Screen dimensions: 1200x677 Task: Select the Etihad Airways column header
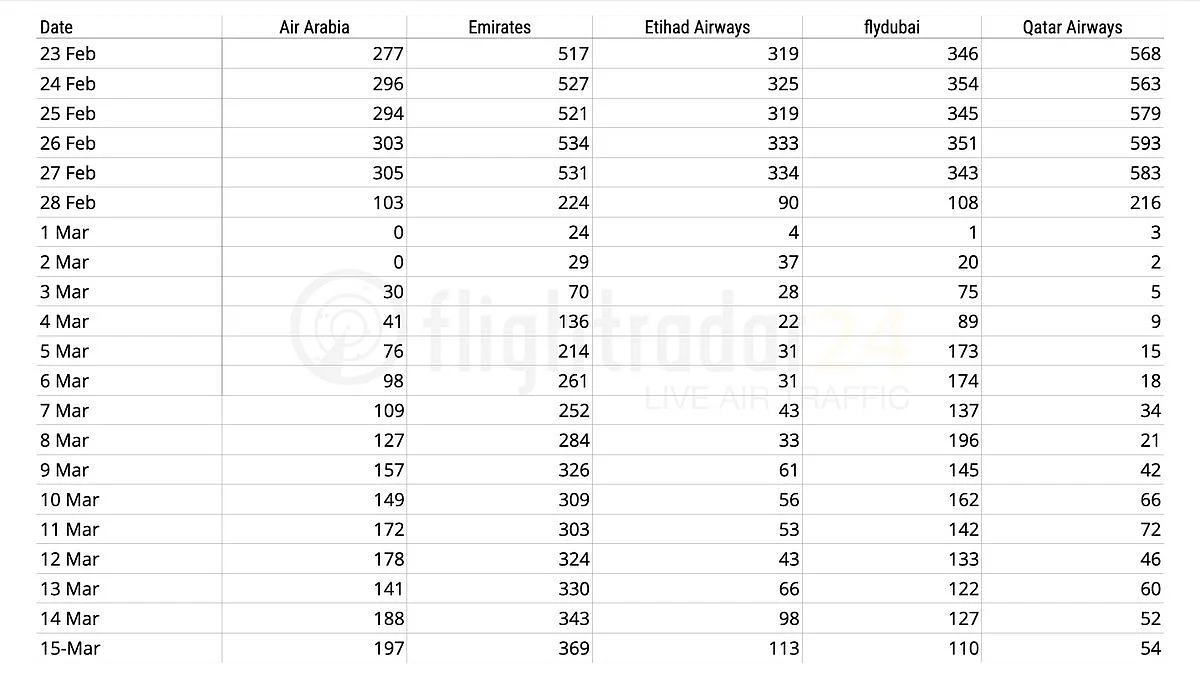[697, 27]
